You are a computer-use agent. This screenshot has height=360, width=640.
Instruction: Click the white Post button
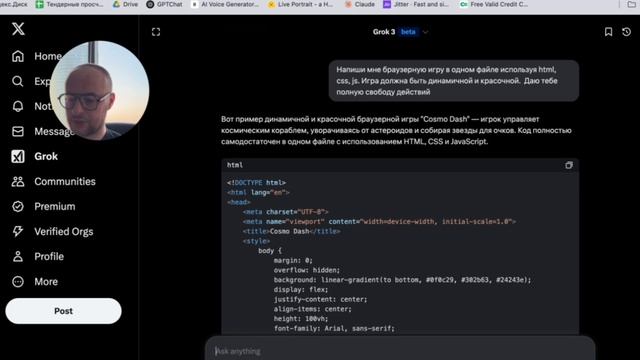coord(63,311)
